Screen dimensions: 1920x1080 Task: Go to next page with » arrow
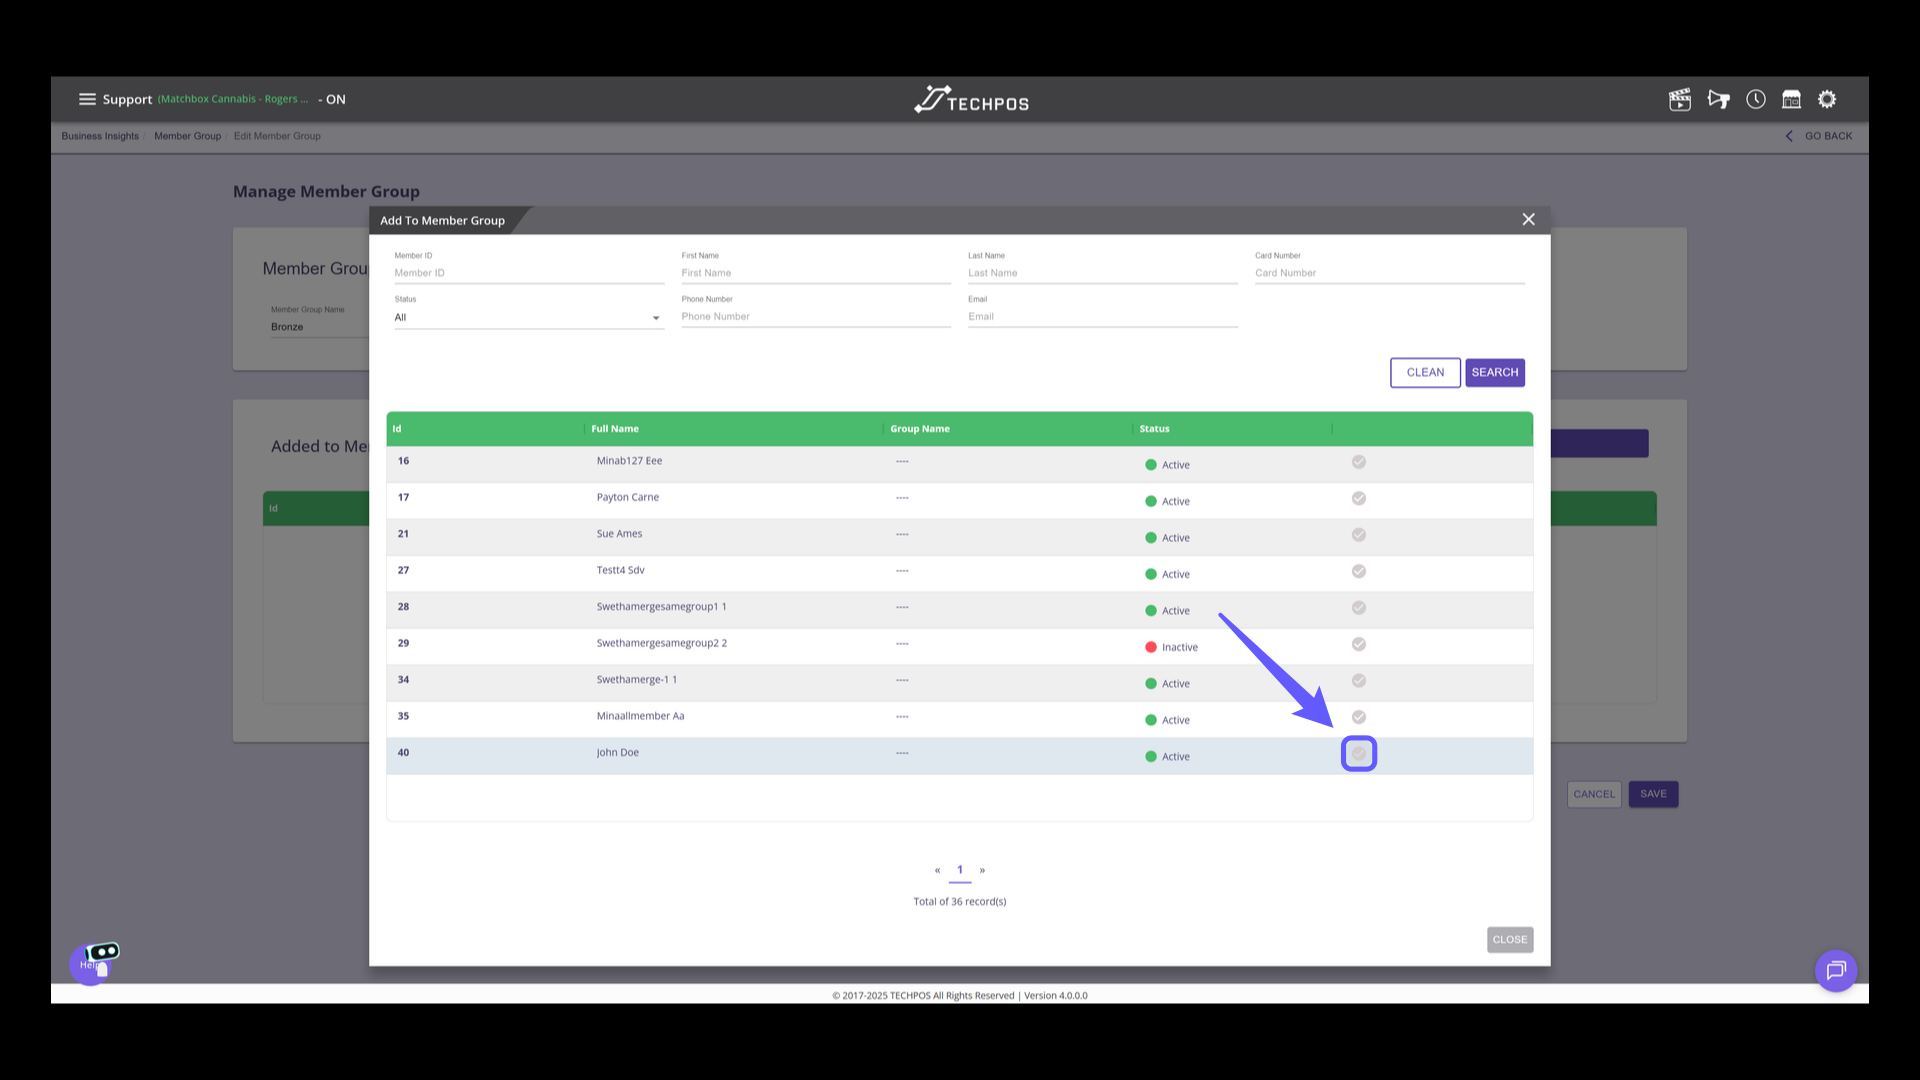(x=982, y=870)
